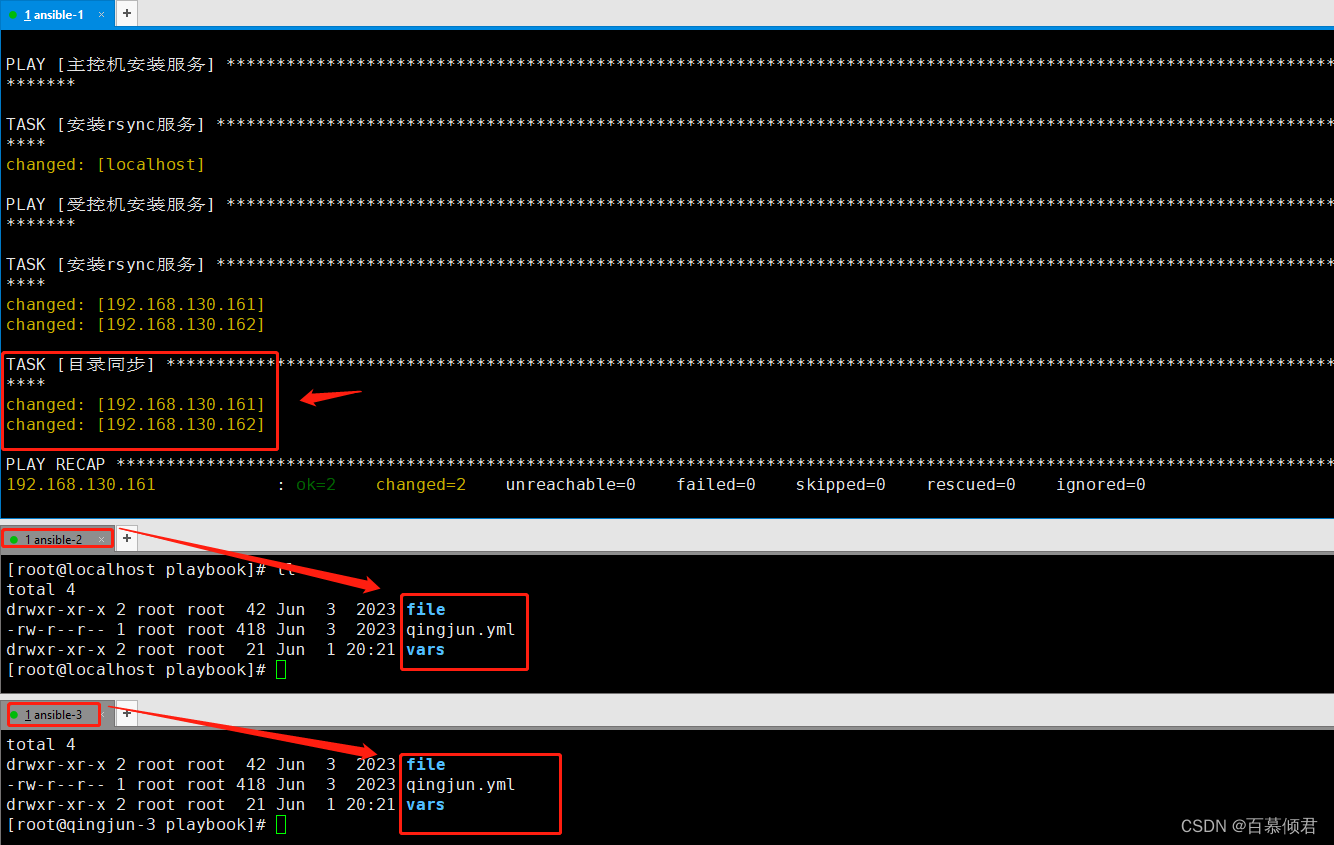Close the ansible-2 tab with its x

click(101, 539)
